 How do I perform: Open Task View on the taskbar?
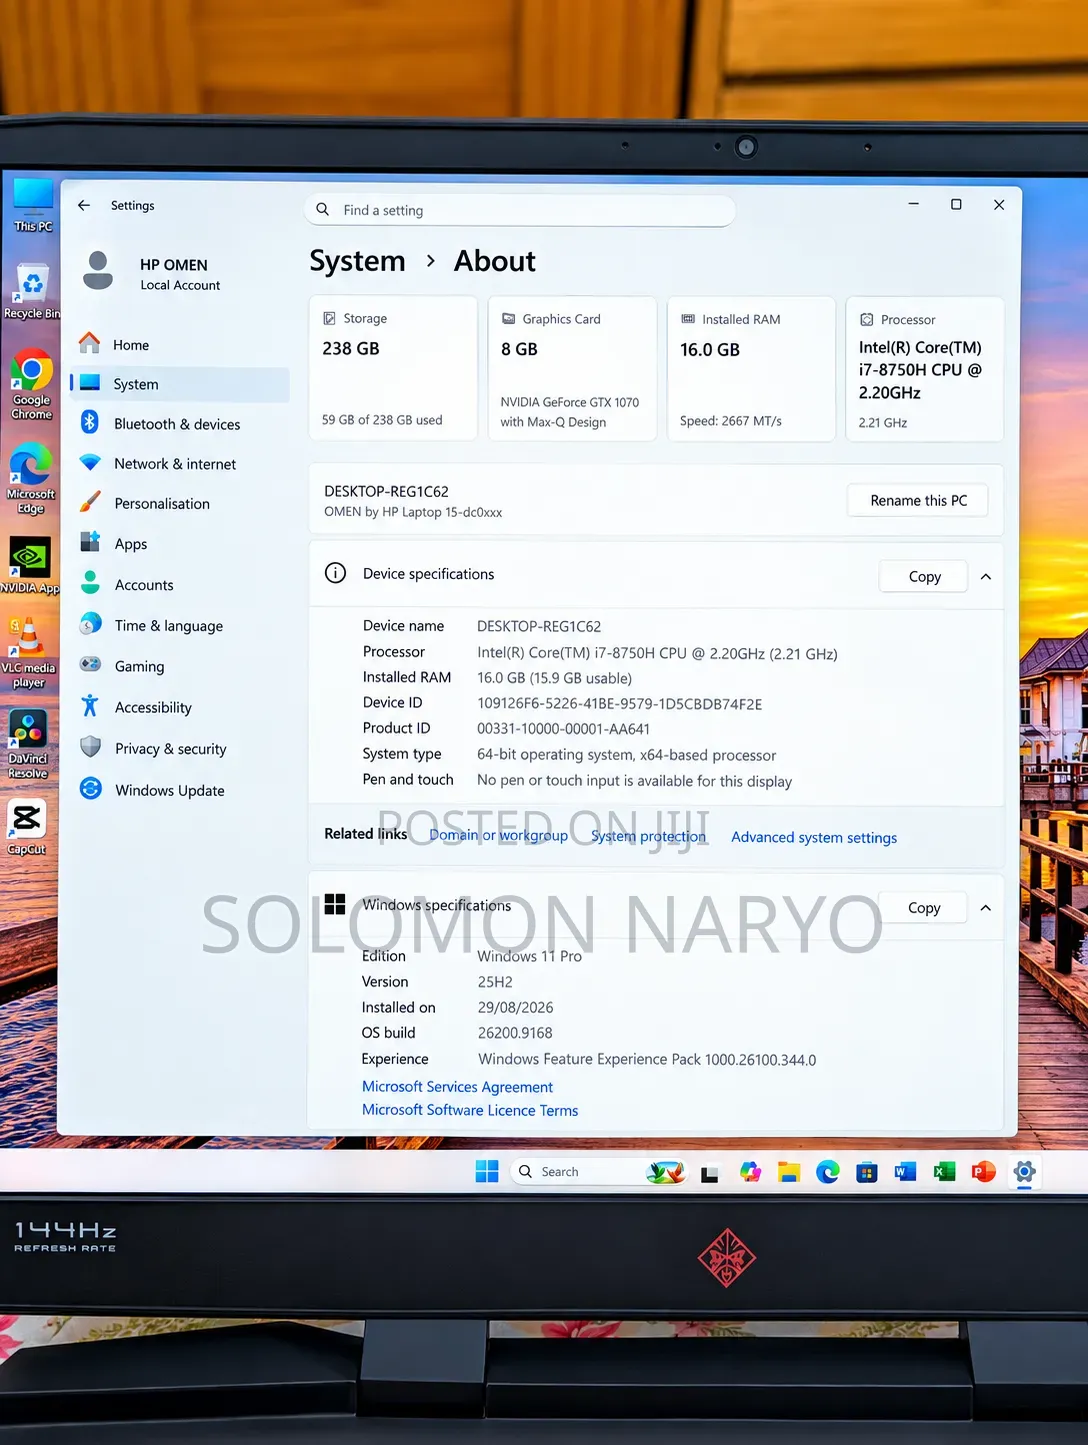click(710, 1173)
